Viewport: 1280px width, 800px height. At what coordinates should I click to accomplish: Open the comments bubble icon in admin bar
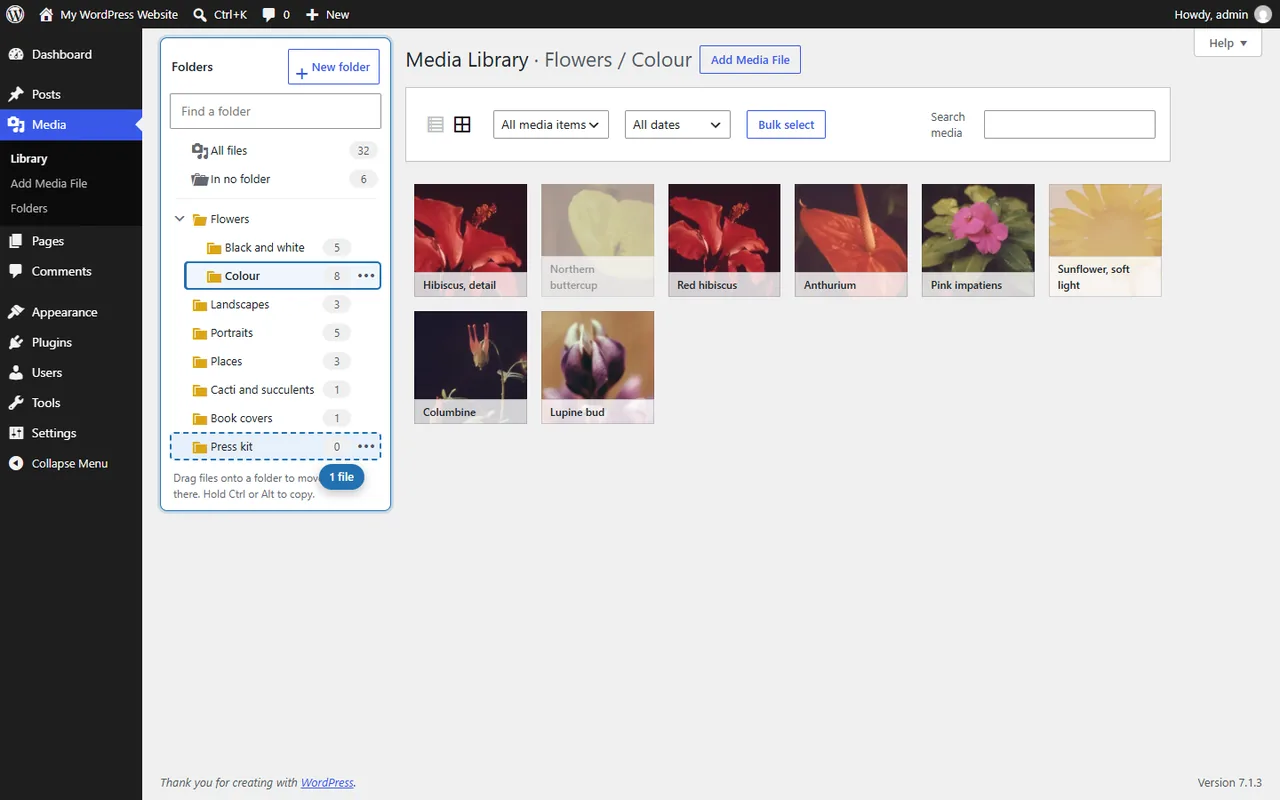tap(269, 15)
